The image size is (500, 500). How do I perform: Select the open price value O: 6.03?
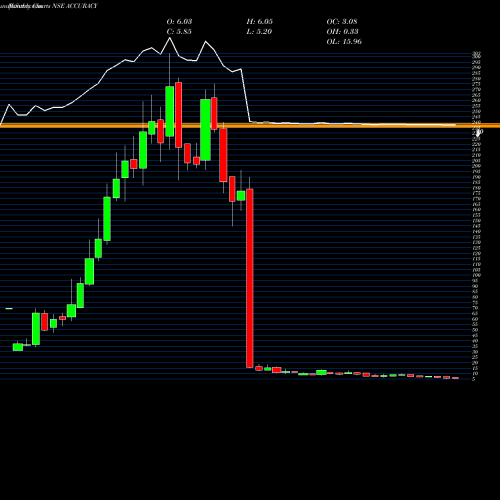point(179,21)
